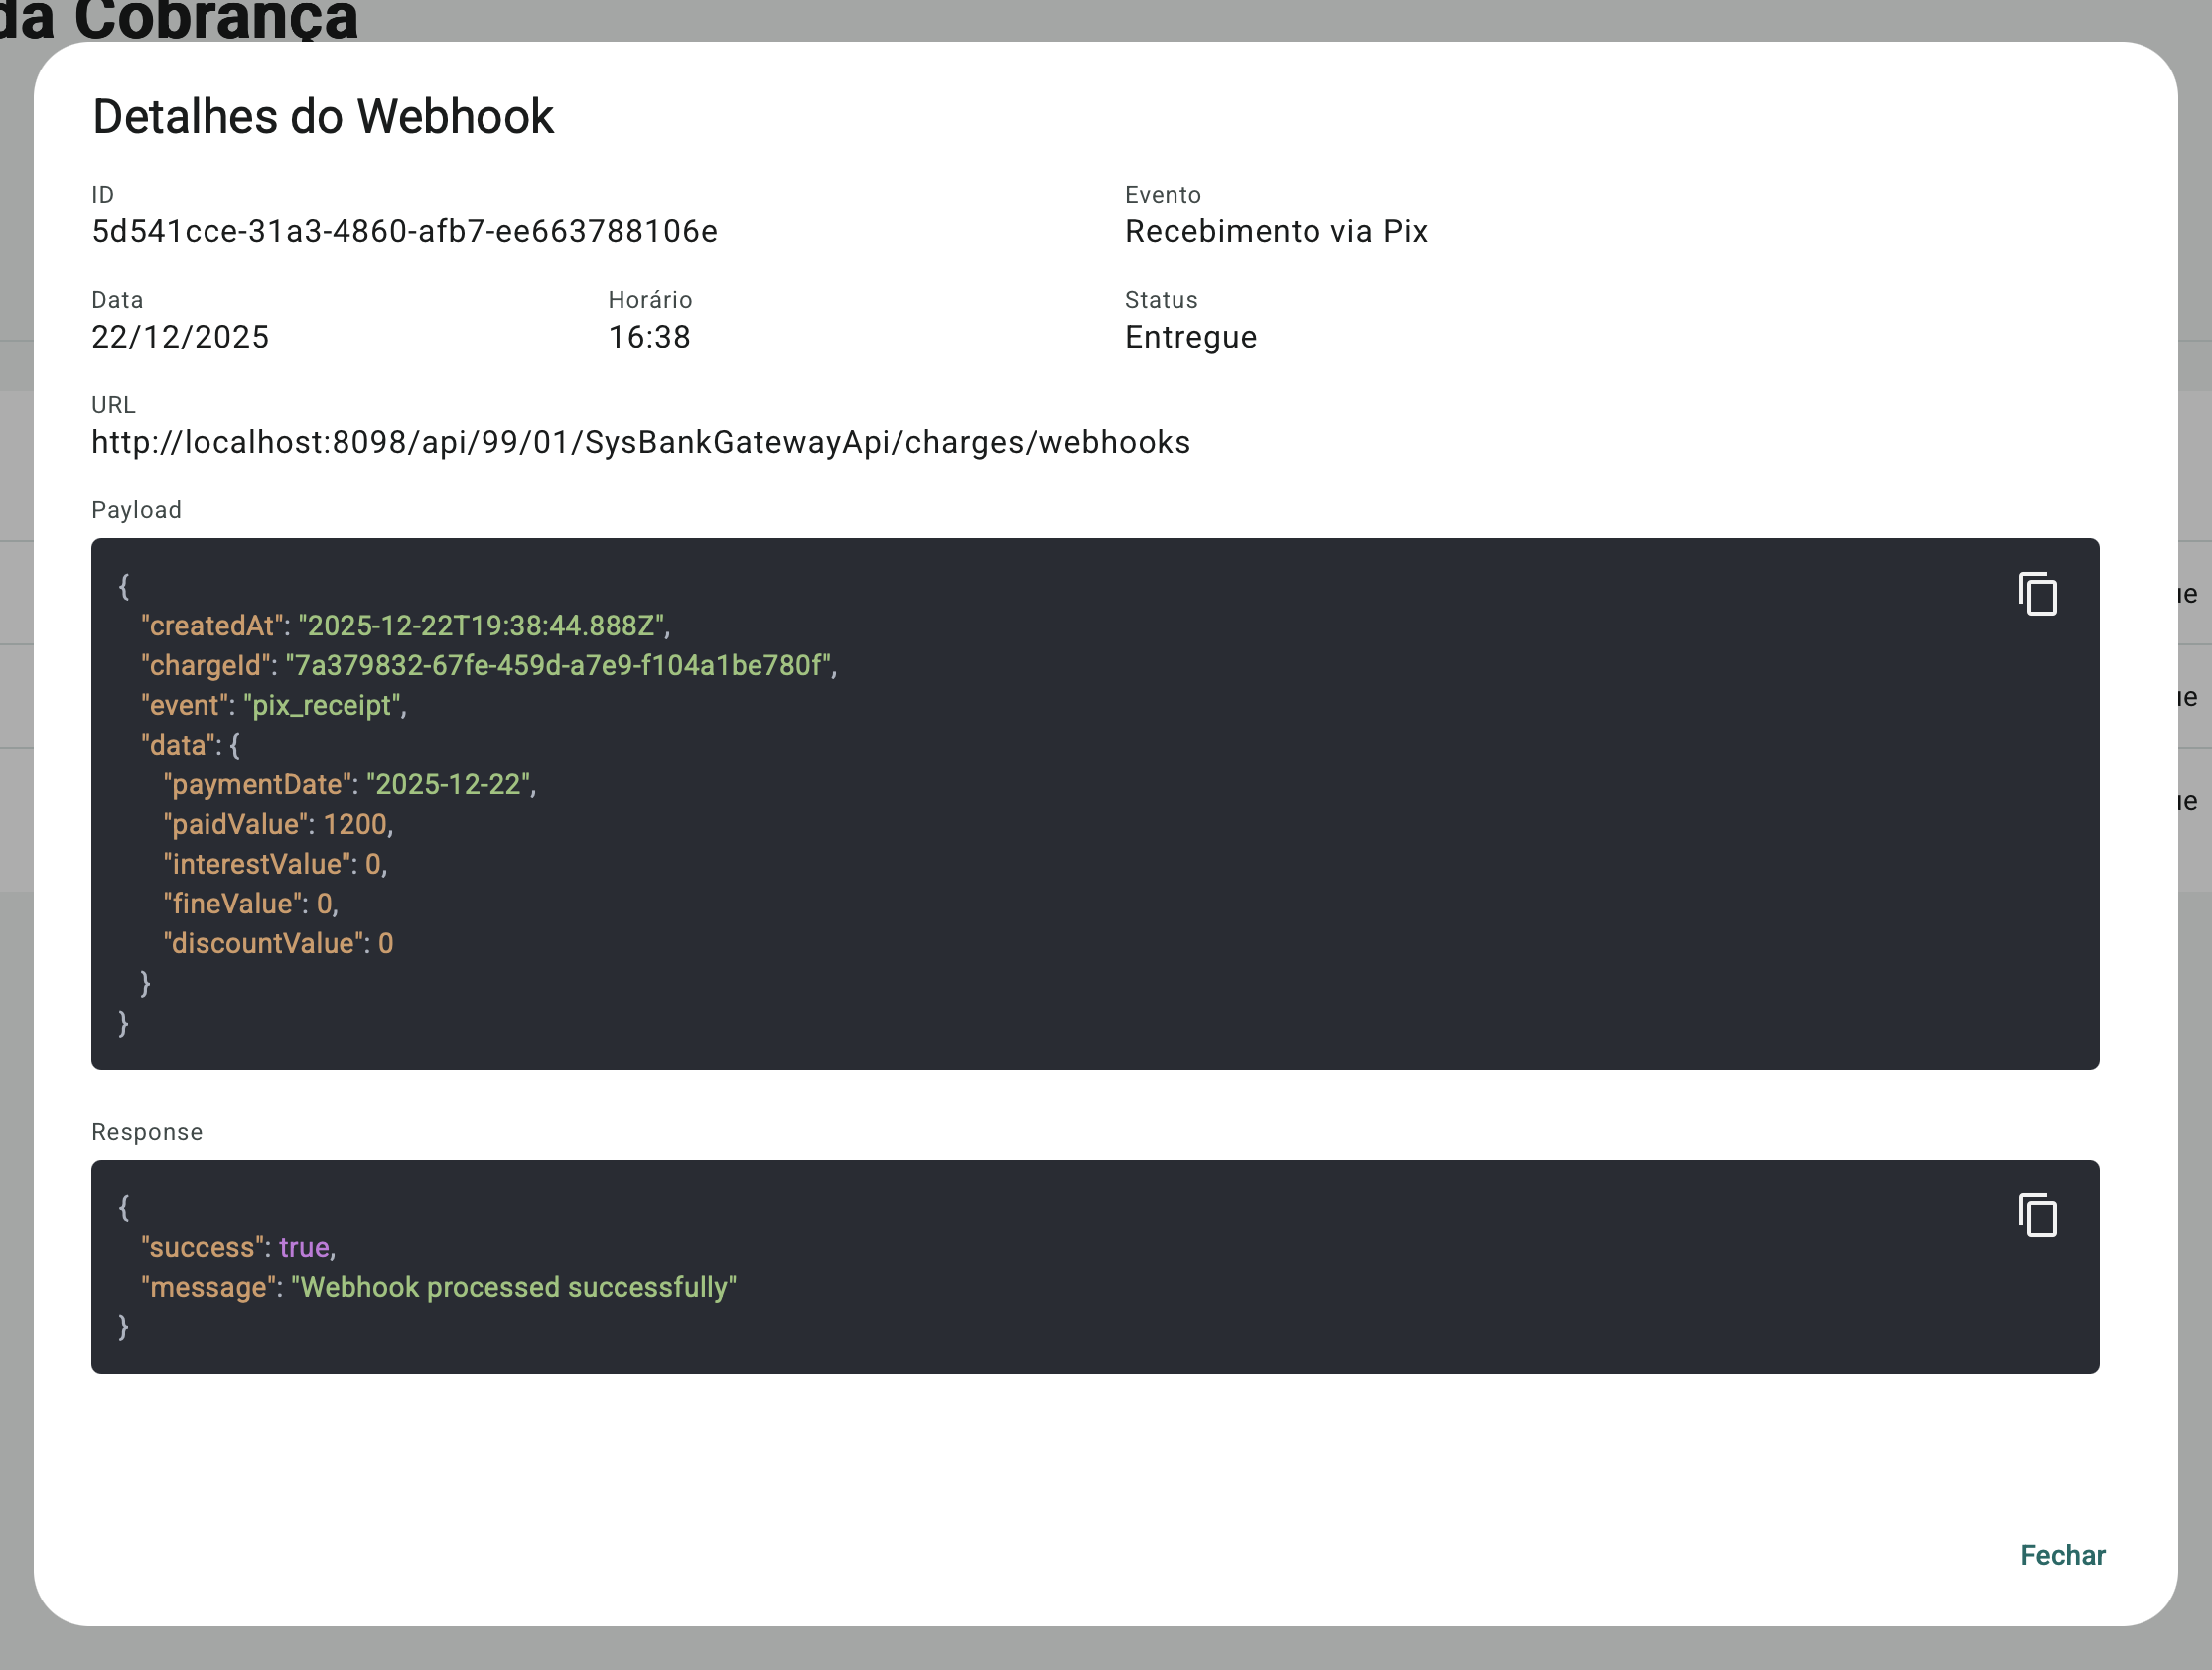This screenshot has height=1670, width=2212.
Task: Click the pix_receipt event value
Action: [x=321, y=705]
